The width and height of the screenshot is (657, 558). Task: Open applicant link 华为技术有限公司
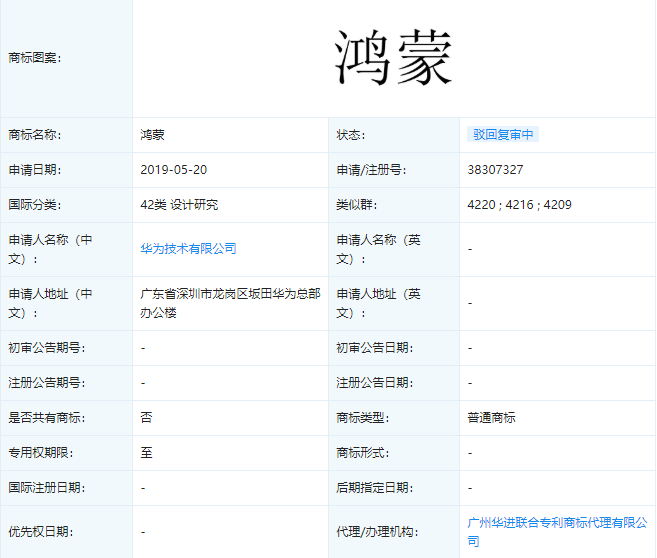coord(188,248)
